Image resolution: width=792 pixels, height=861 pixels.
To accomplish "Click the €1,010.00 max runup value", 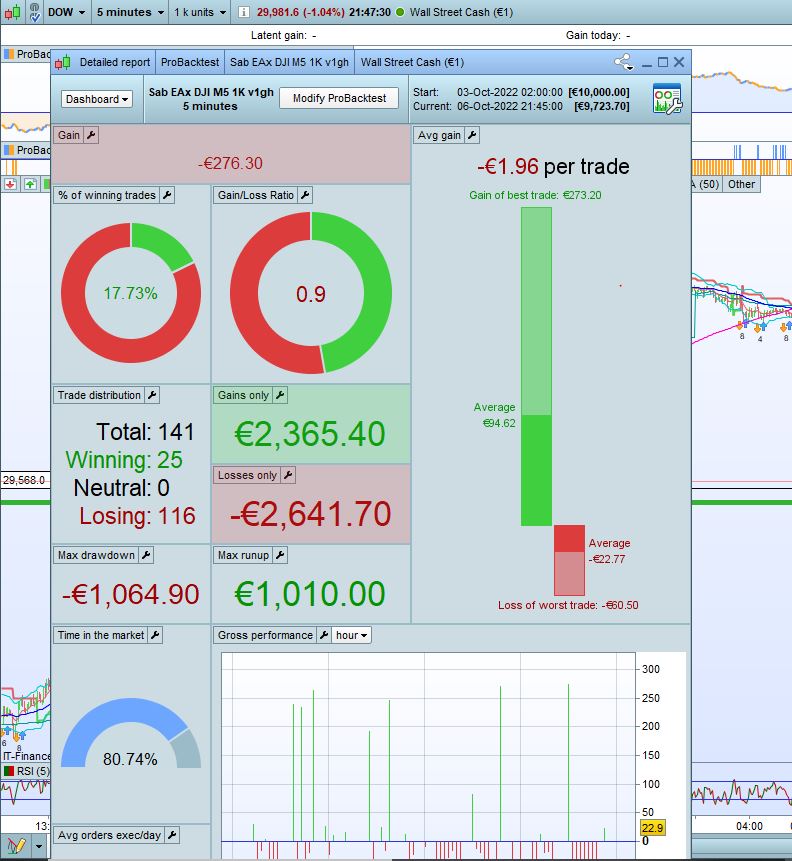I will click(310, 594).
